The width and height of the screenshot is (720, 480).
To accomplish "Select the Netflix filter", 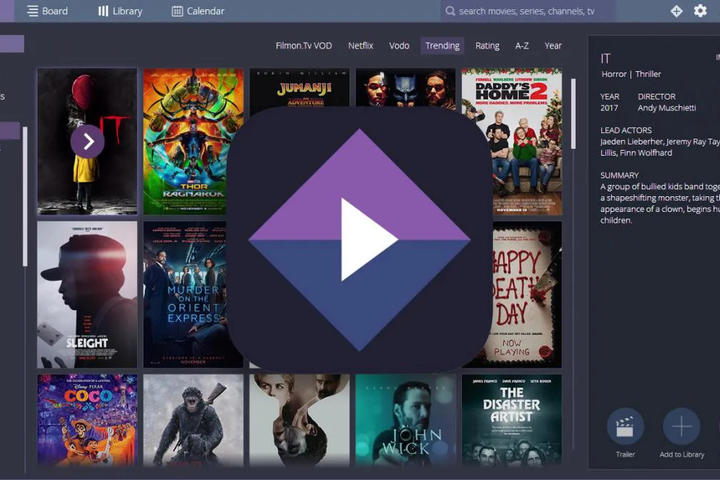I will (360, 46).
